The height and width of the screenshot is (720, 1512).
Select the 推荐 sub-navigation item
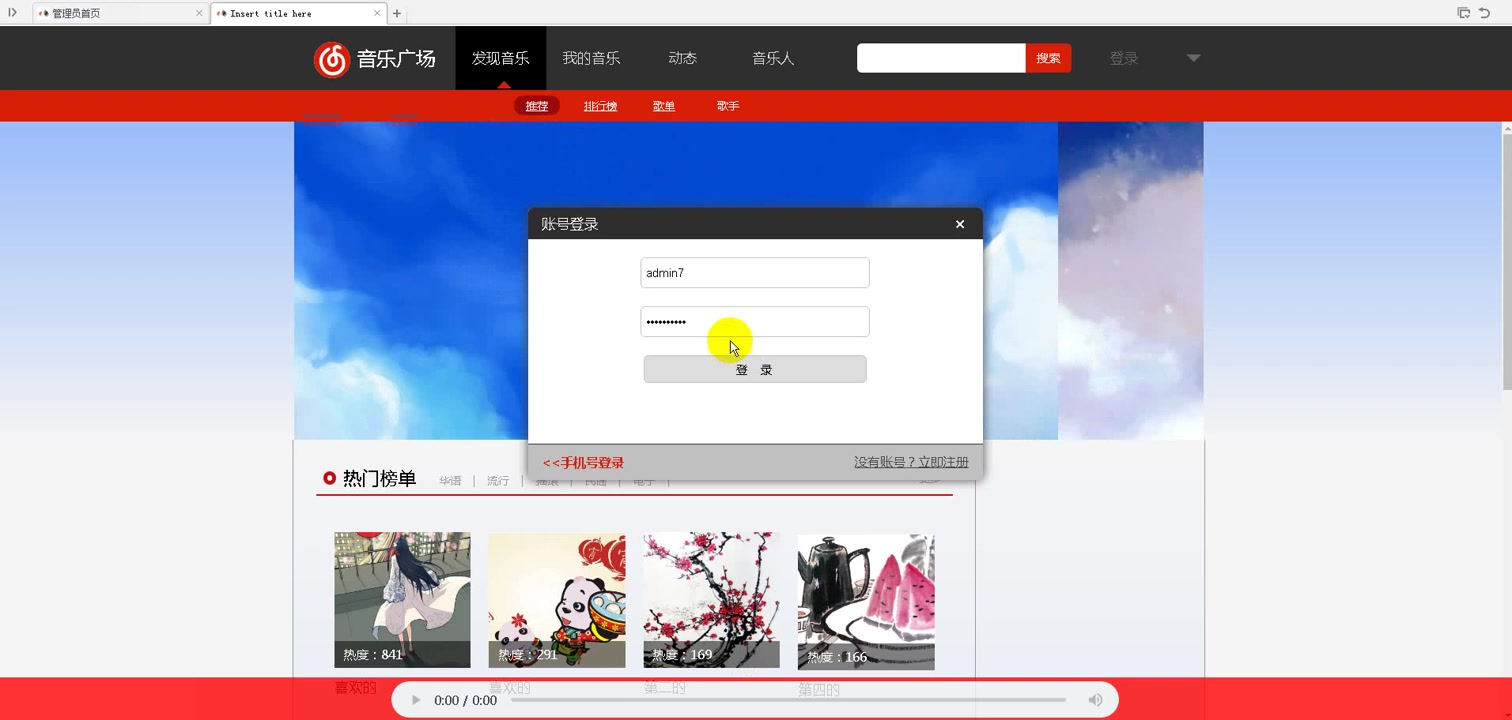click(x=537, y=106)
